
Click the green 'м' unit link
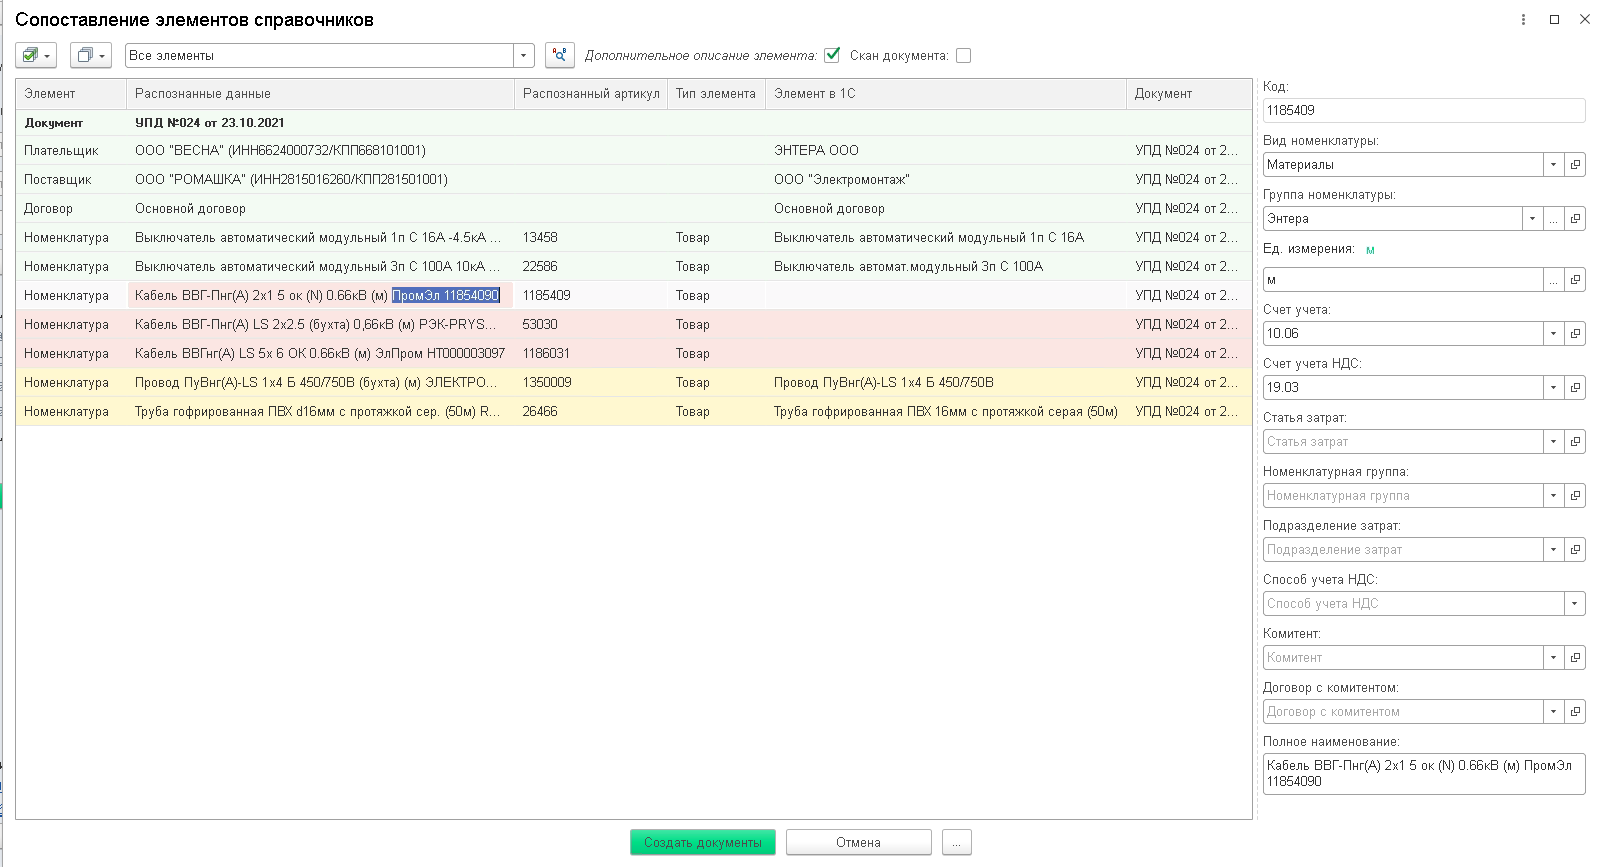coord(1370,250)
